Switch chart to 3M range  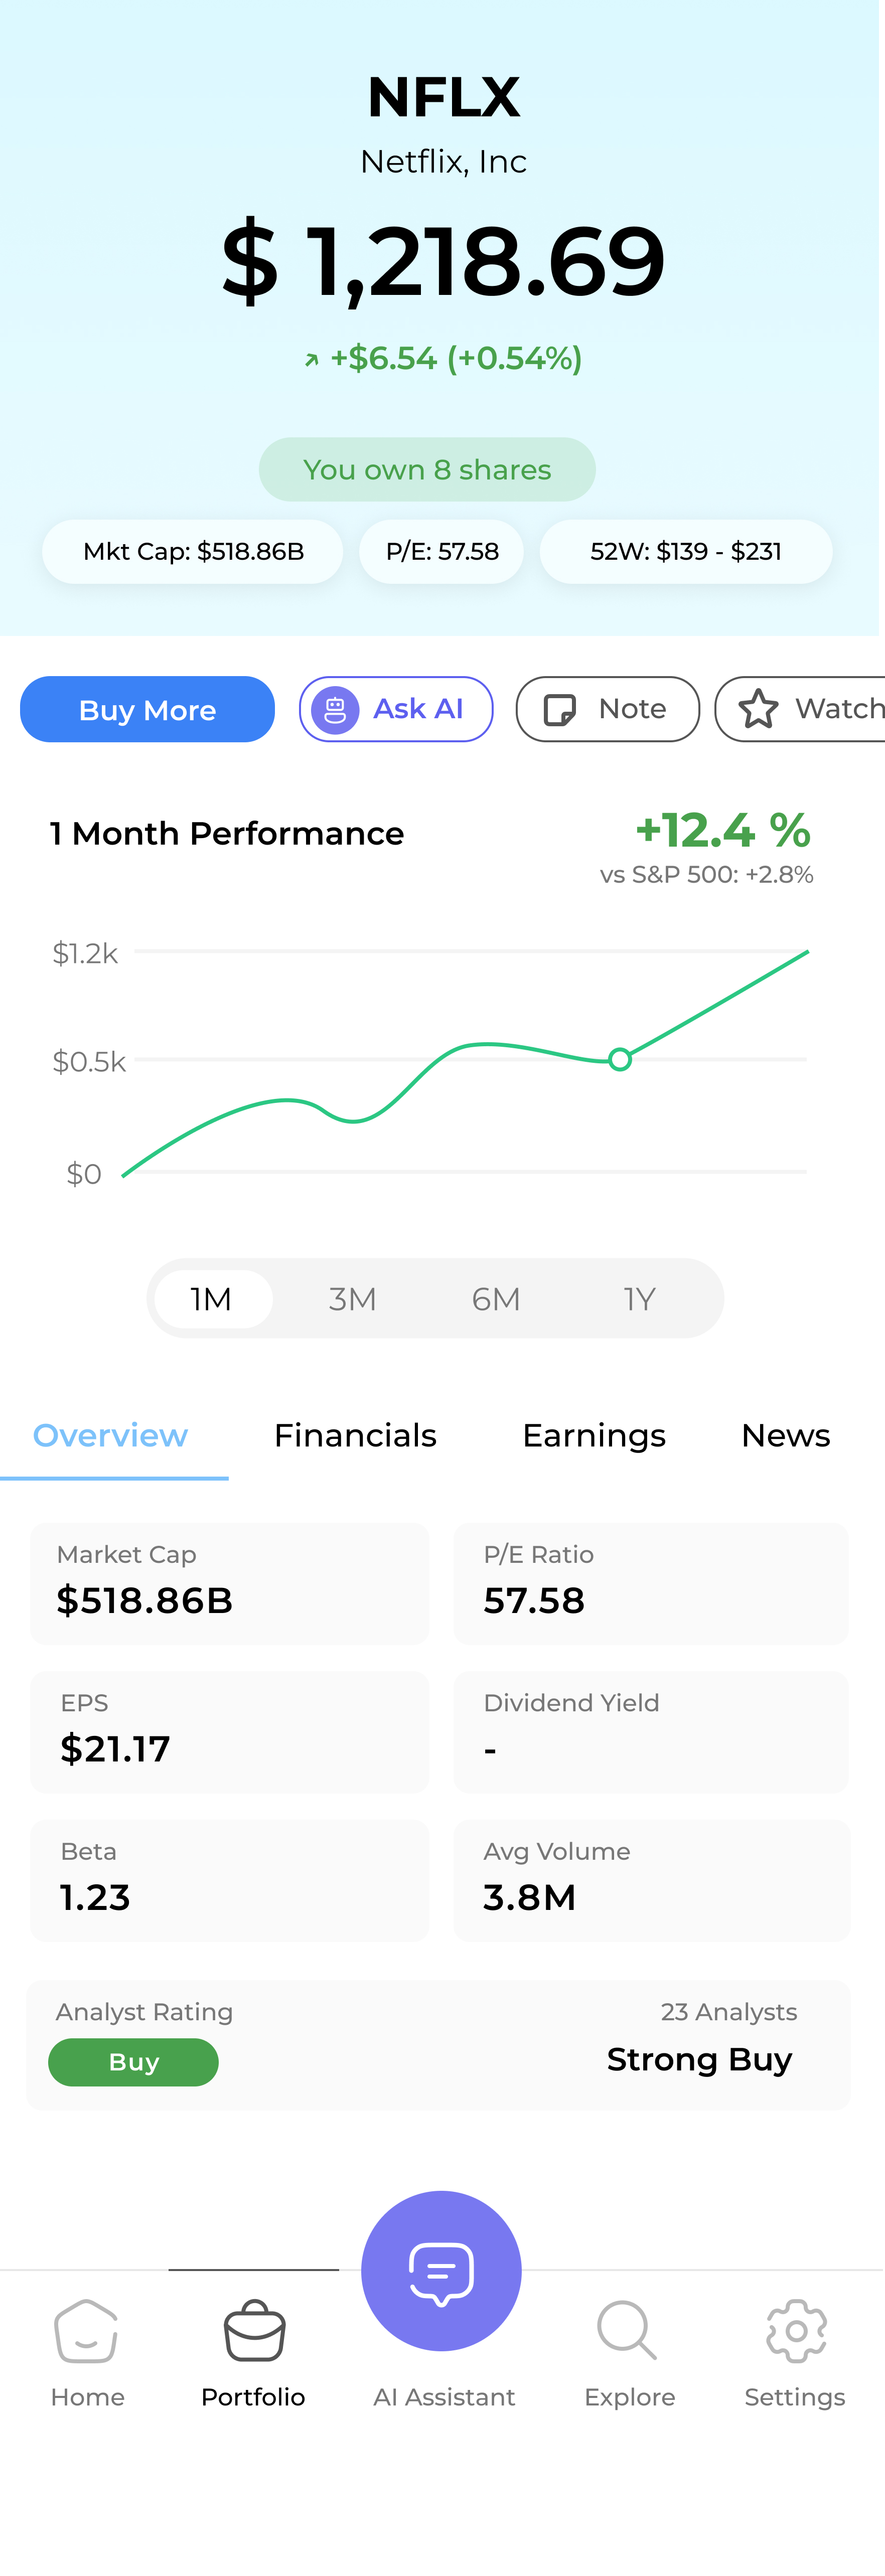[x=353, y=1299]
